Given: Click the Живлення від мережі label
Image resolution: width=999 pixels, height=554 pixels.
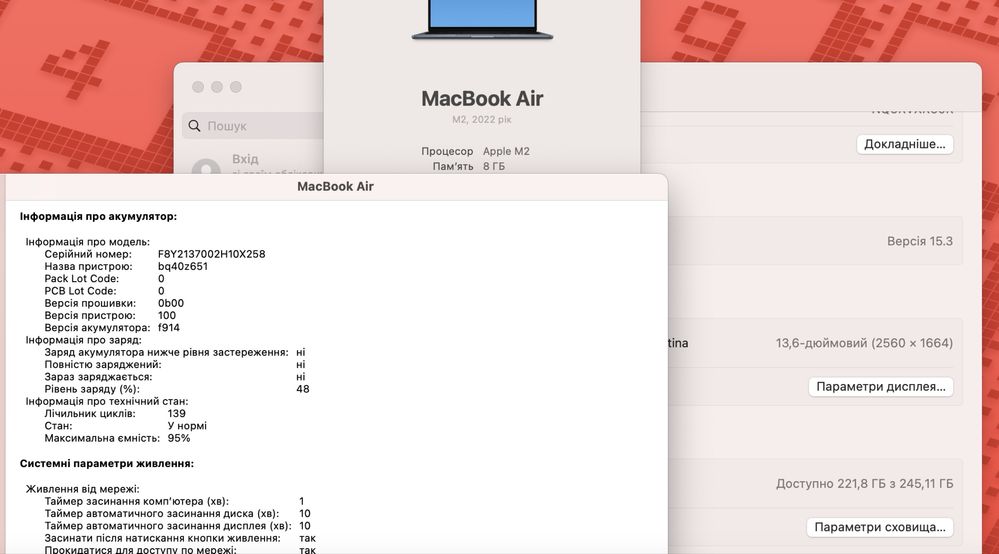Looking at the screenshot, I should [82, 489].
